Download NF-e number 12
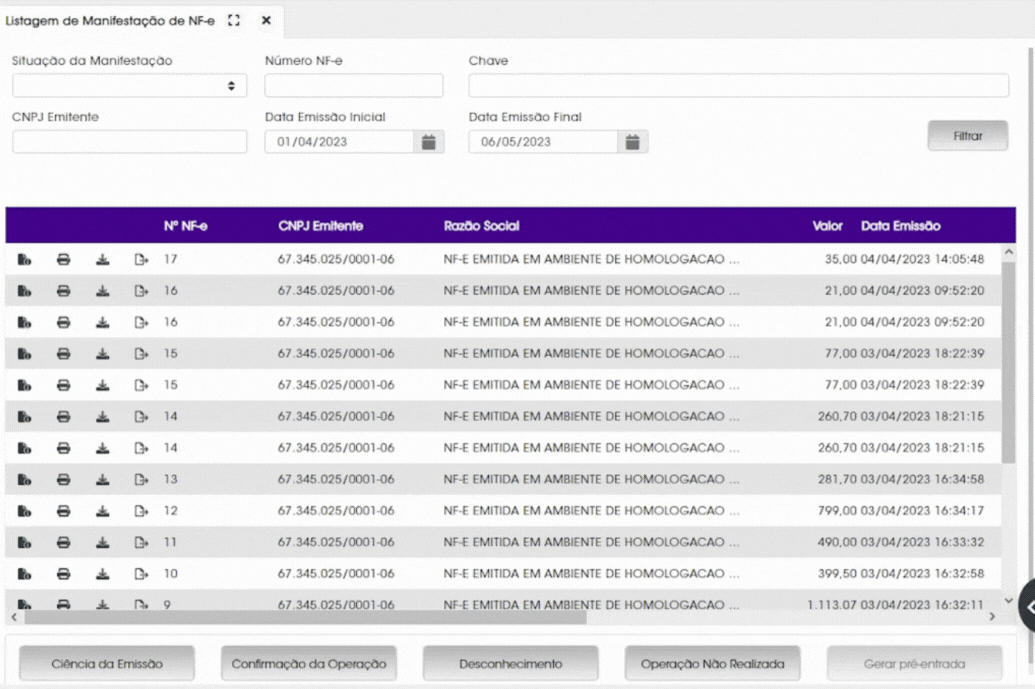Viewport: 1035px width, 689px height. [x=102, y=511]
